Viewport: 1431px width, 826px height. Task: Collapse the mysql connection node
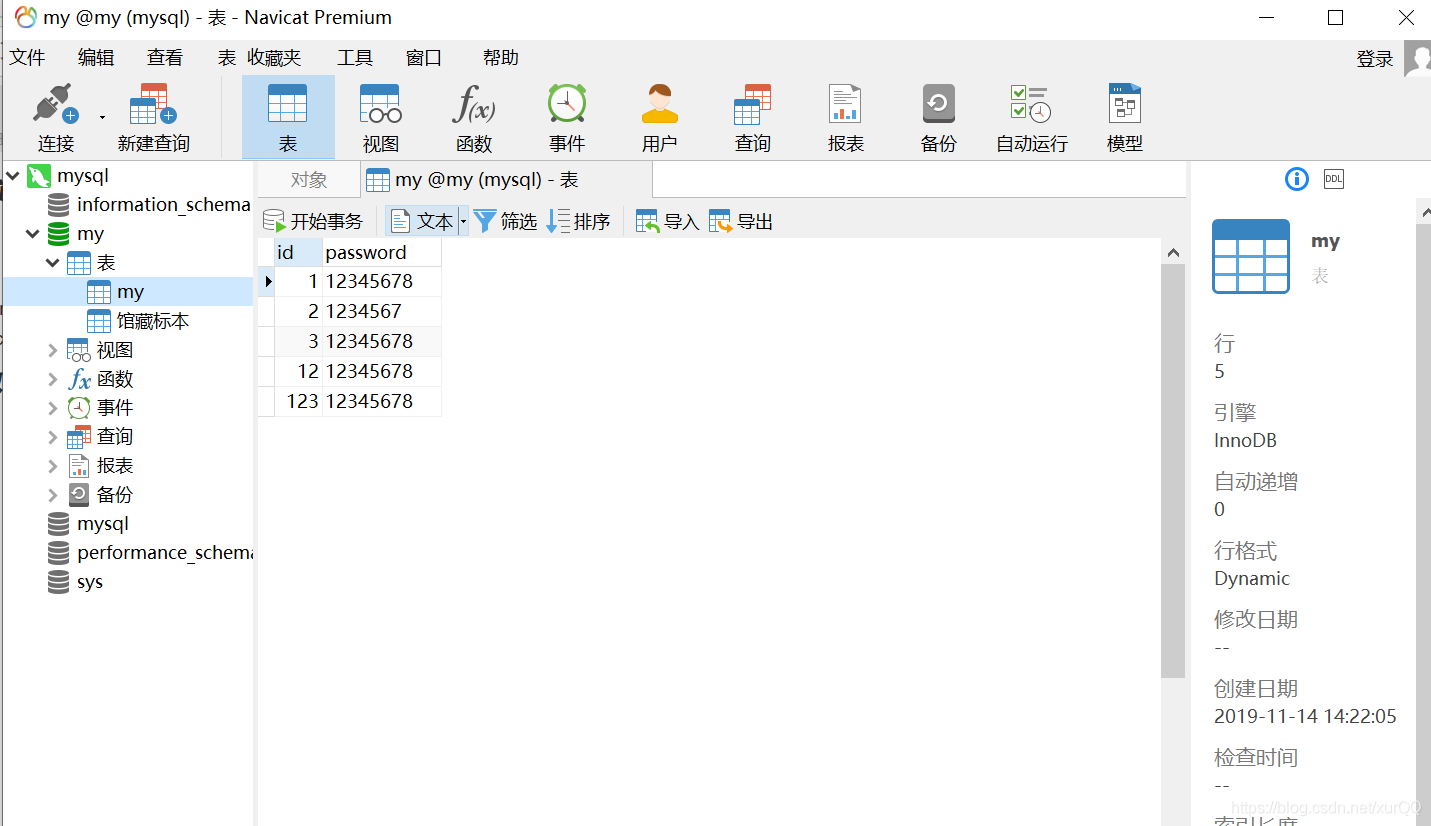pos(13,176)
